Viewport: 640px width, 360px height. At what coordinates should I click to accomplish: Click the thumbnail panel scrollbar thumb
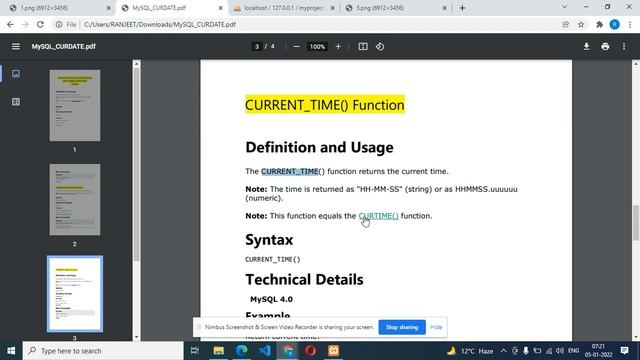pyautogui.click(x=136, y=164)
